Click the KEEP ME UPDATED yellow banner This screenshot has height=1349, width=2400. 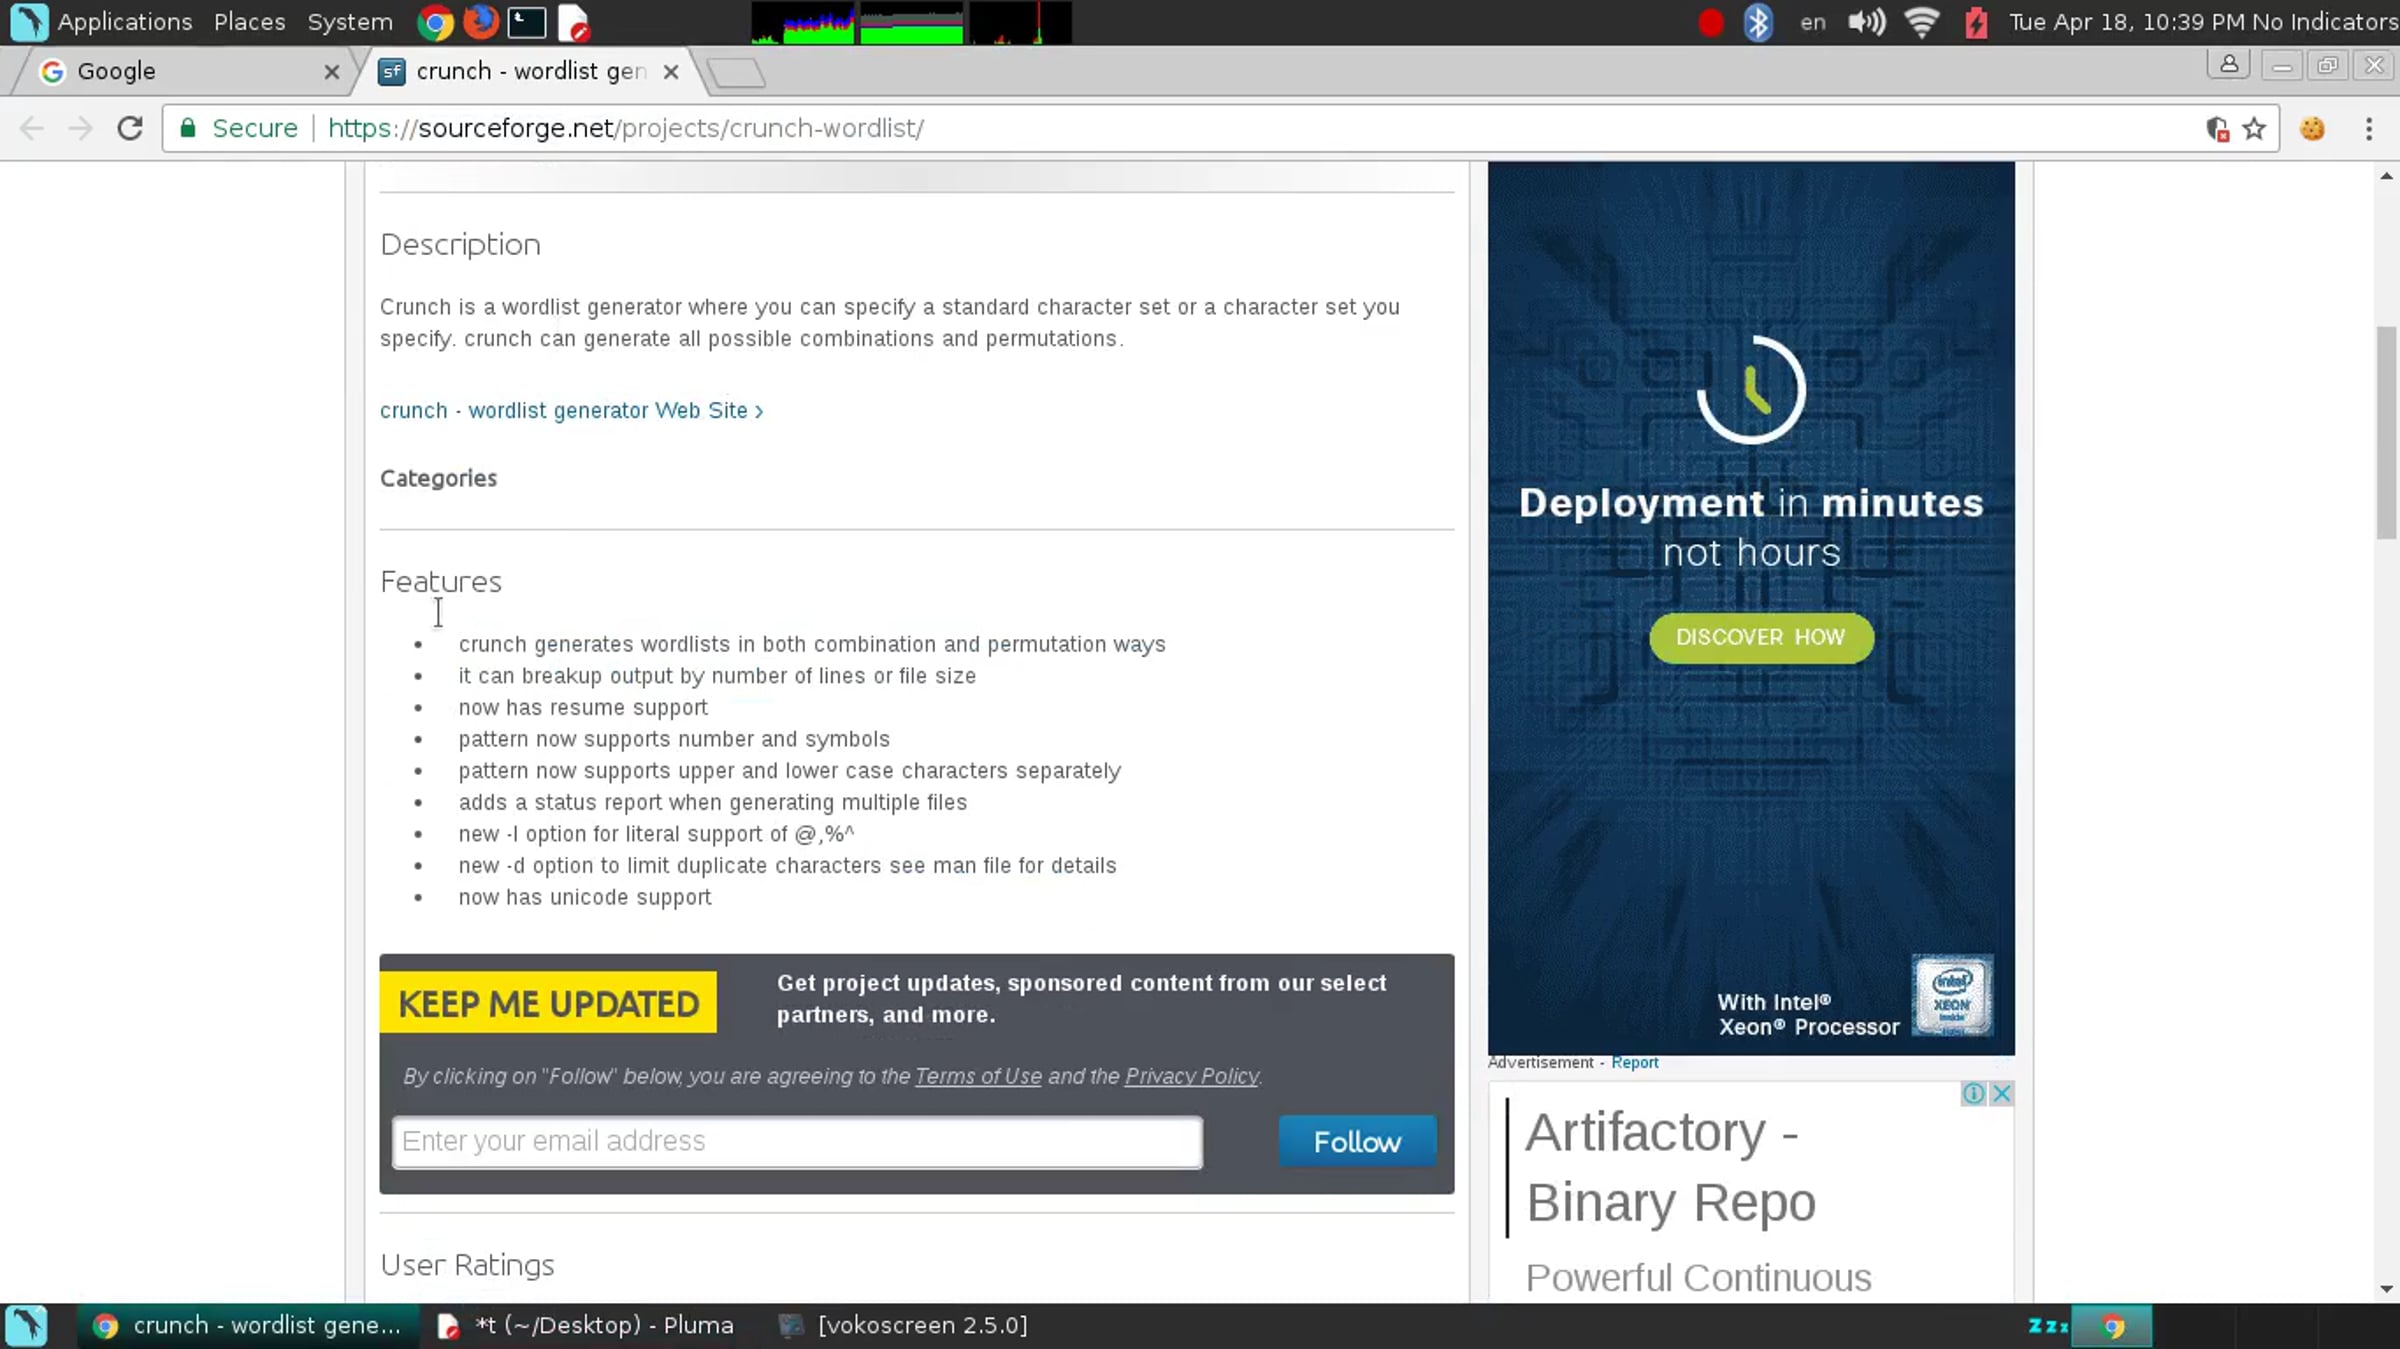[x=548, y=1003]
